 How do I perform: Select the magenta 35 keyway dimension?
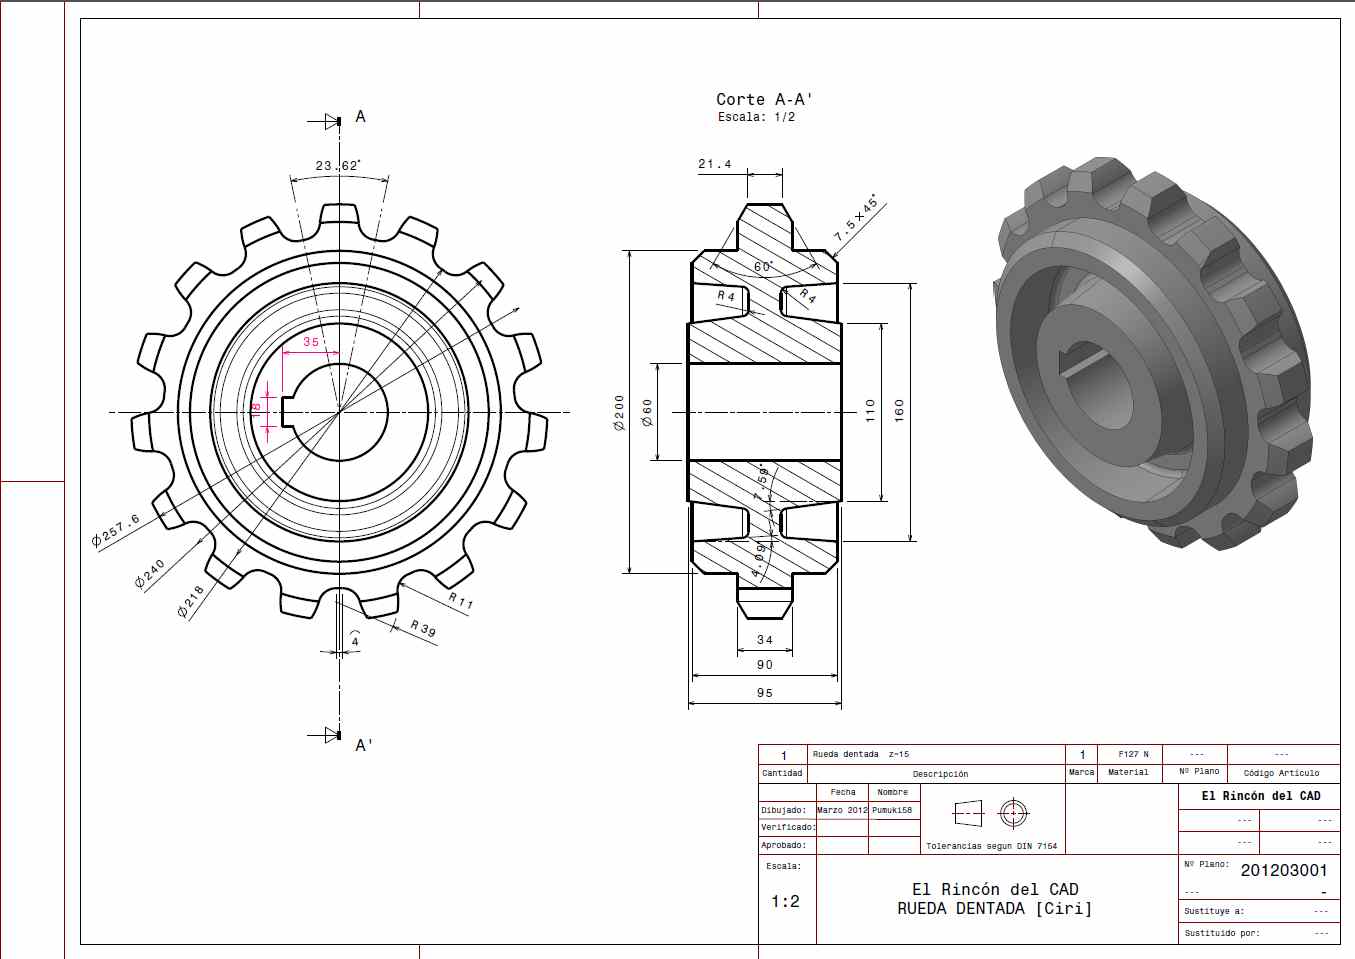click(311, 342)
